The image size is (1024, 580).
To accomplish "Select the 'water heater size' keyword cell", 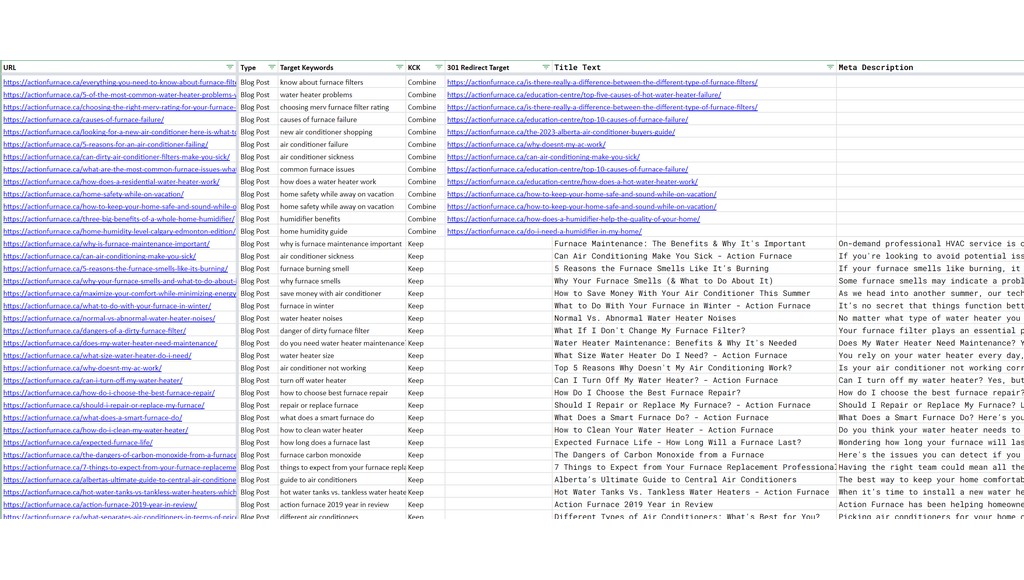I will tap(342, 355).
